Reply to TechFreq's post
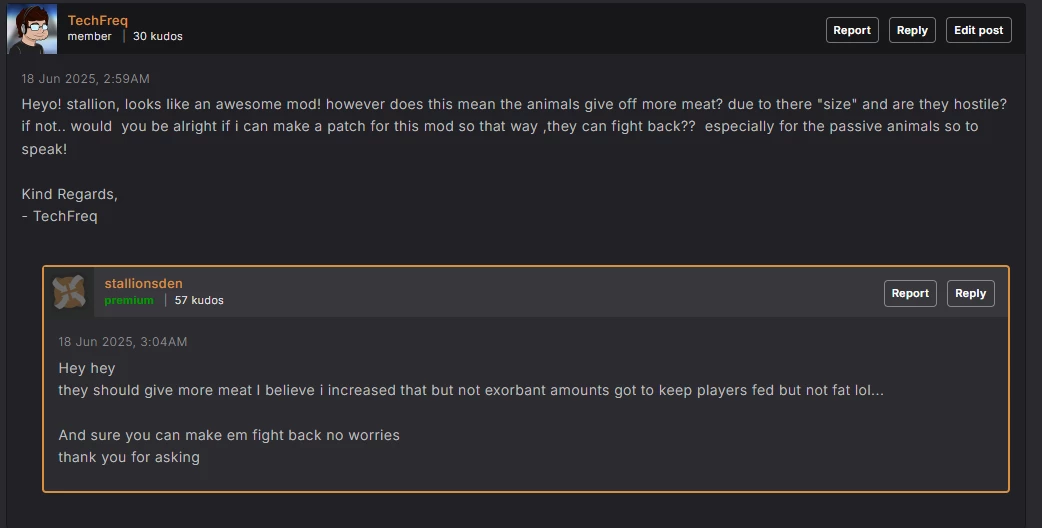The image size is (1042, 528). click(912, 30)
